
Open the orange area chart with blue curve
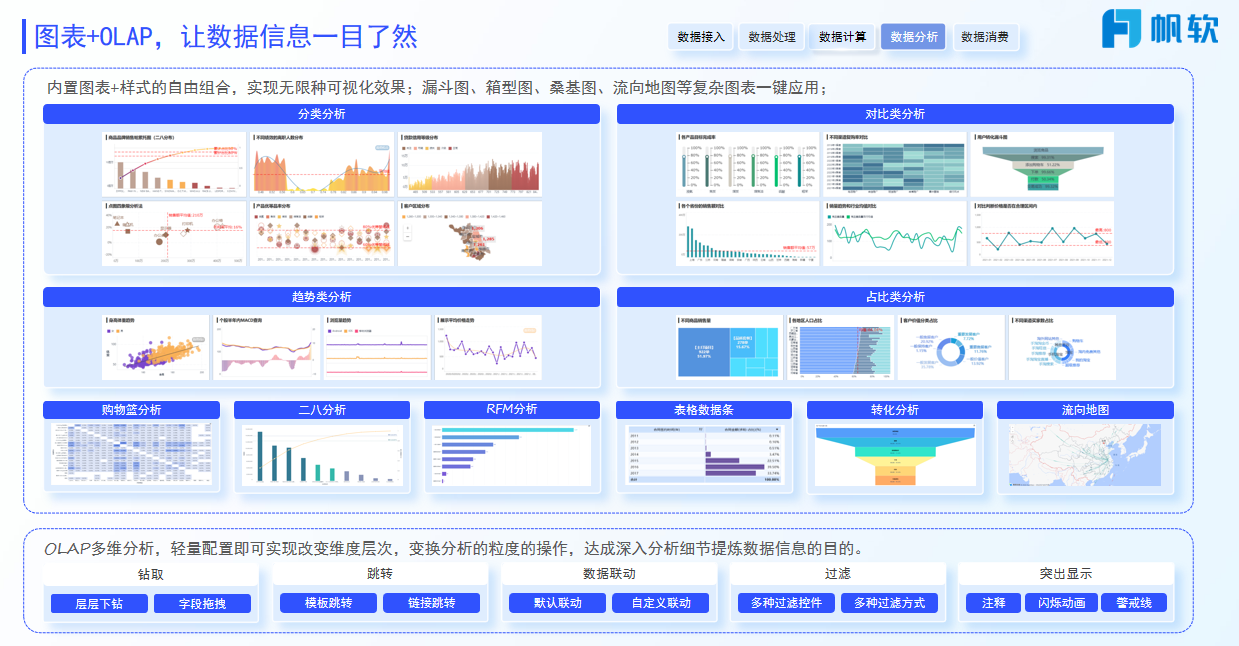click(x=321, y=164)
